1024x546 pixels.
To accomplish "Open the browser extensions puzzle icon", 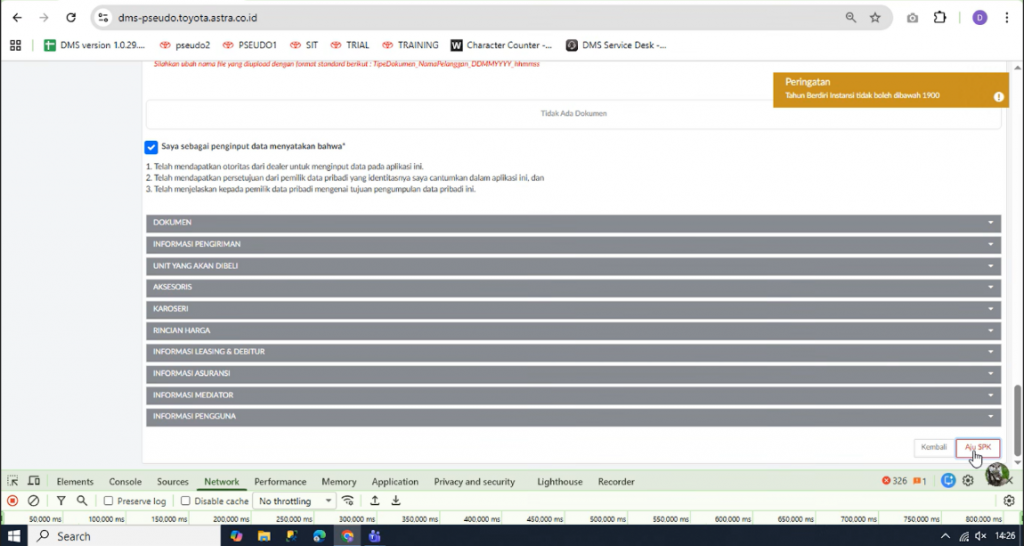I will click(x=940, y=18).
